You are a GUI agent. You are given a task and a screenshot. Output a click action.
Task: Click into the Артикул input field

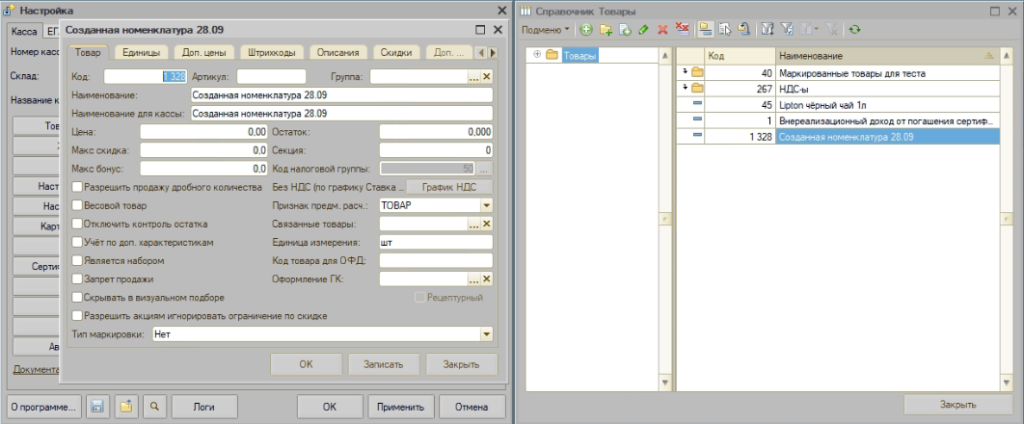(x=272, y=76)
